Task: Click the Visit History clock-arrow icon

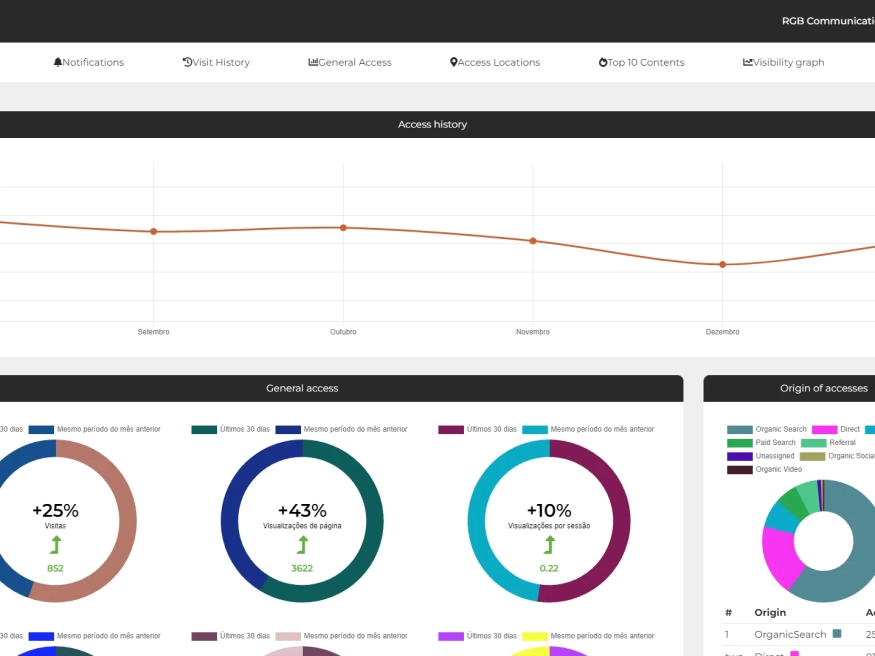Action: point(186,61)
